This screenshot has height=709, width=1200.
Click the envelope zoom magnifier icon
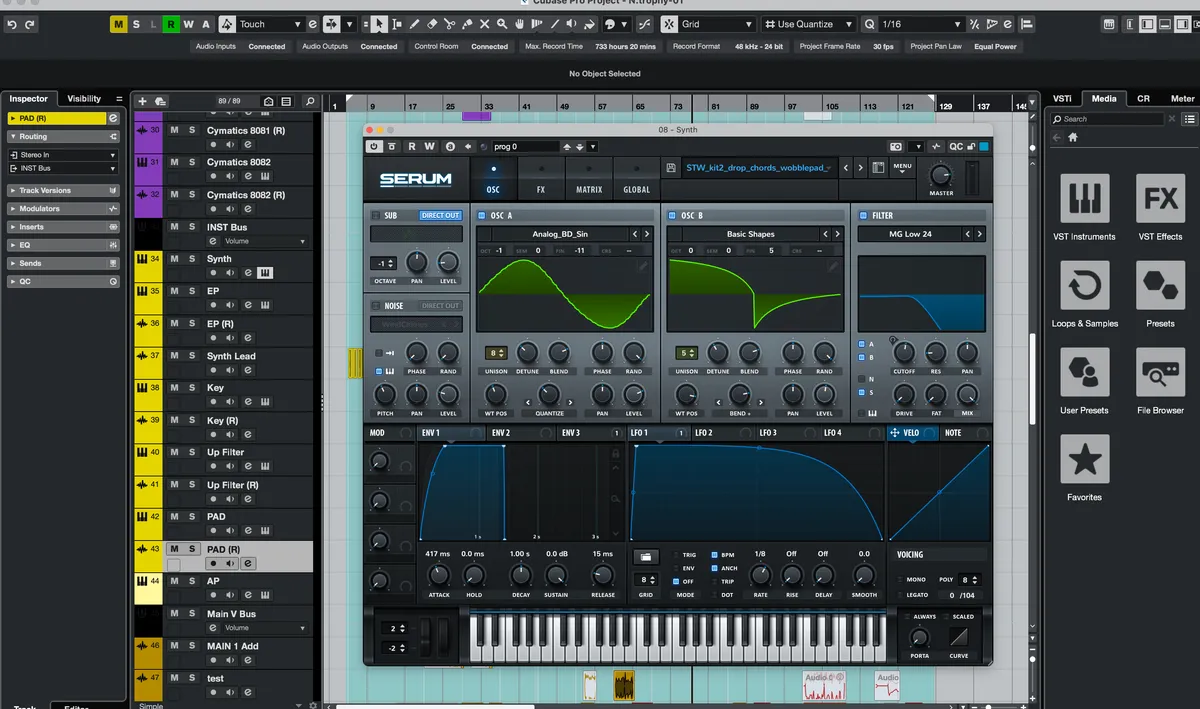(x=615, y=497)
